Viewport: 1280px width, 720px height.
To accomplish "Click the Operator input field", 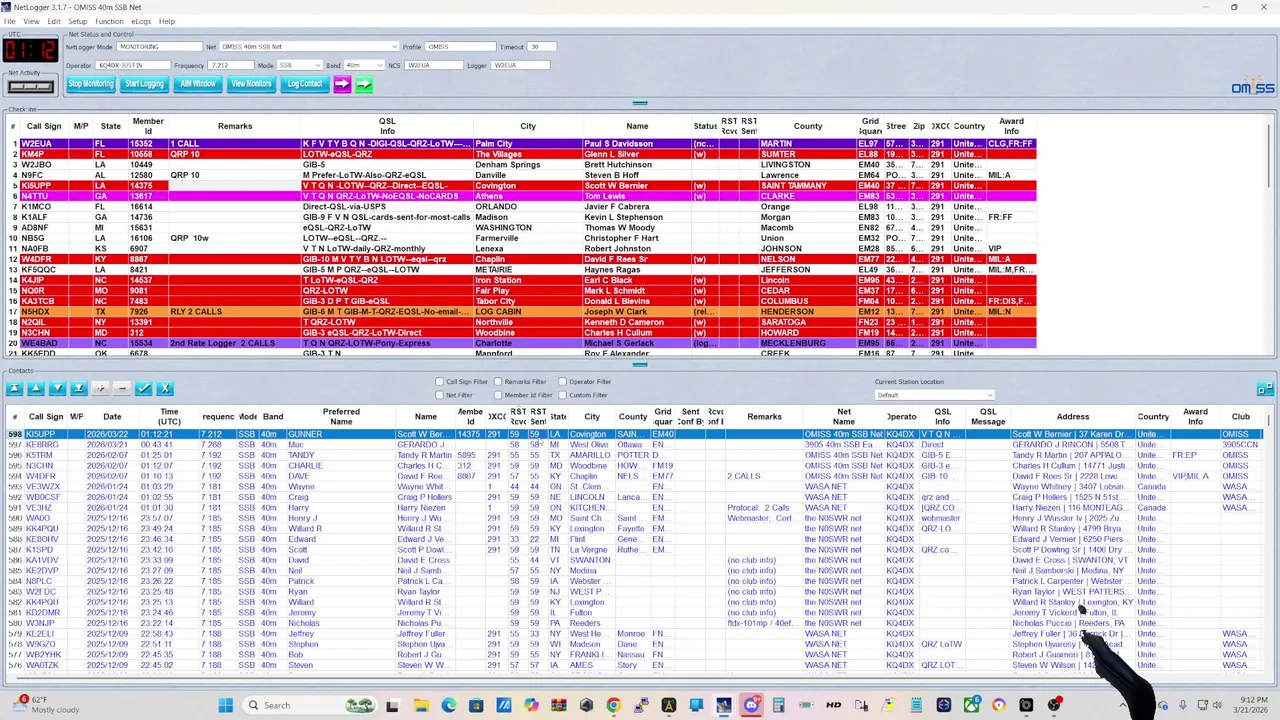I will (x=132, y=65).
